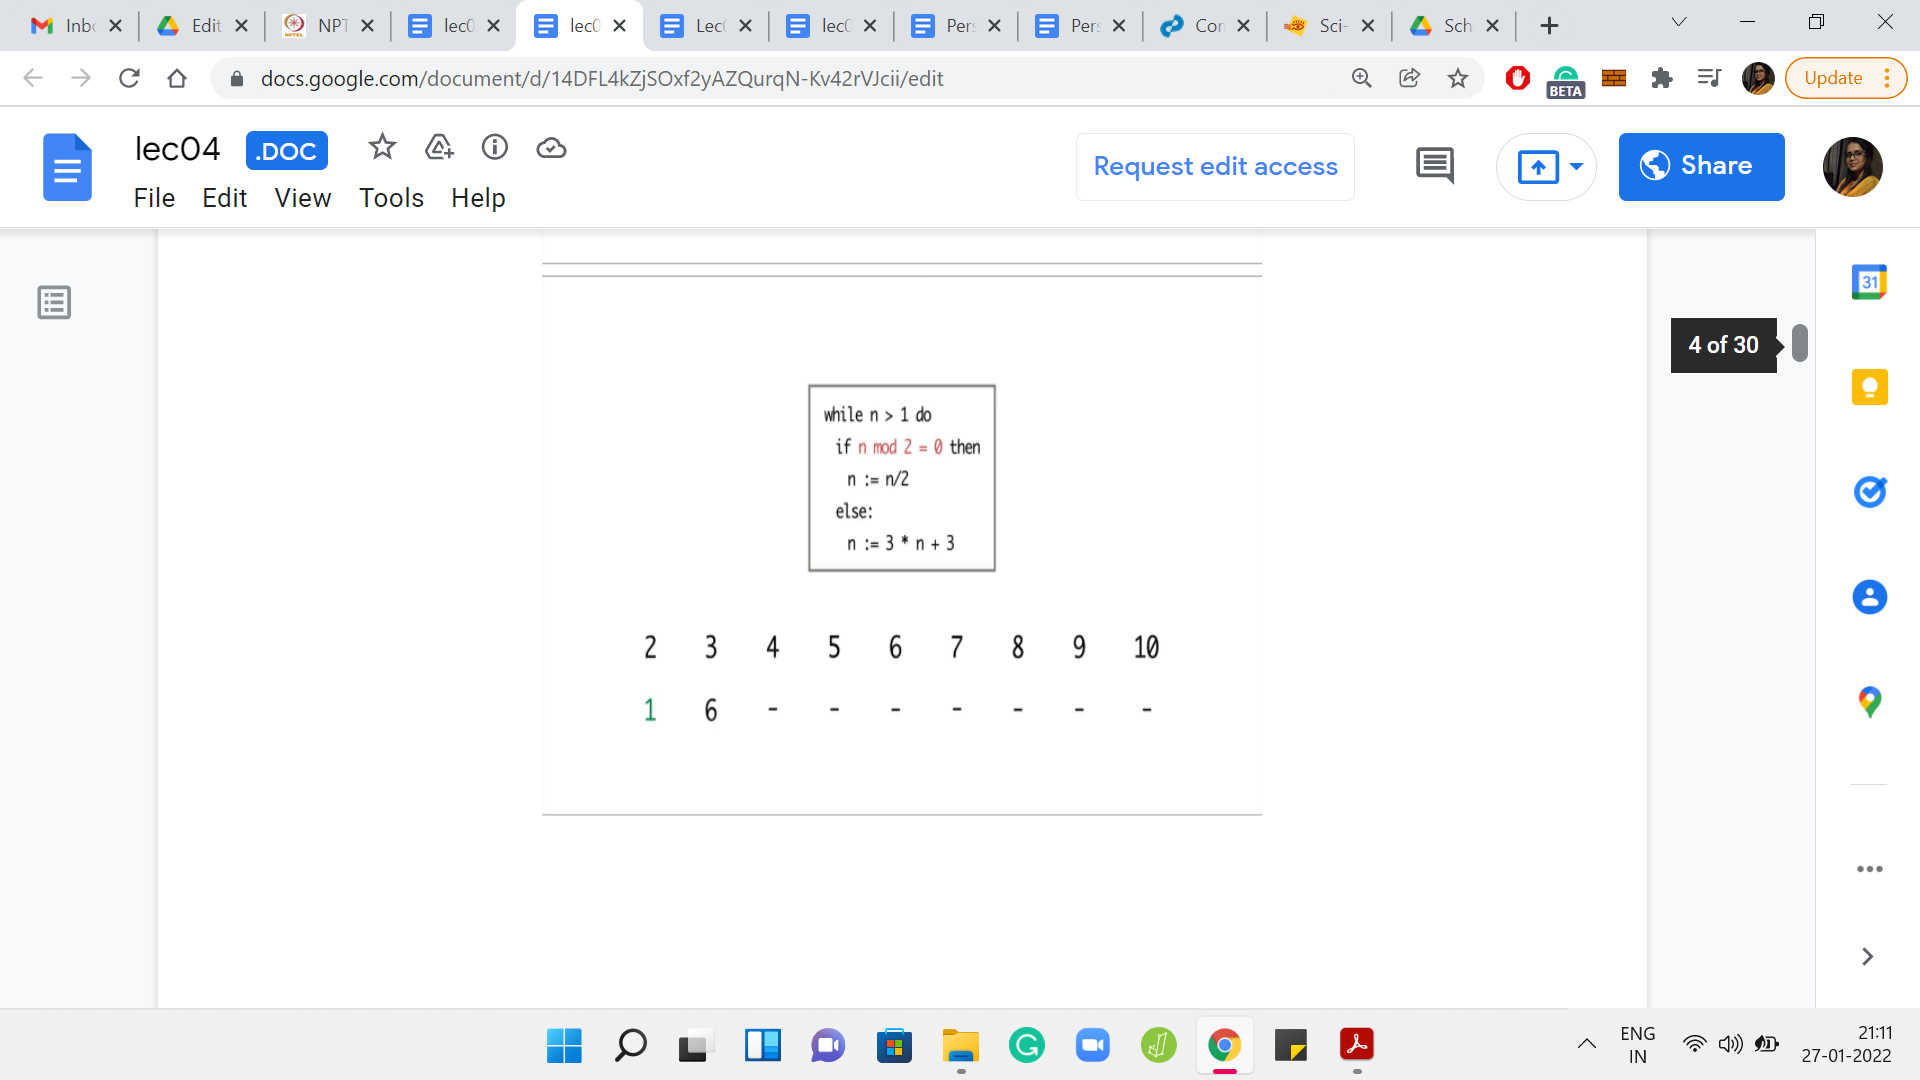Check cloud document status icon
This screenshot has width=1920, height=1080.
click(x=551, y=148)
